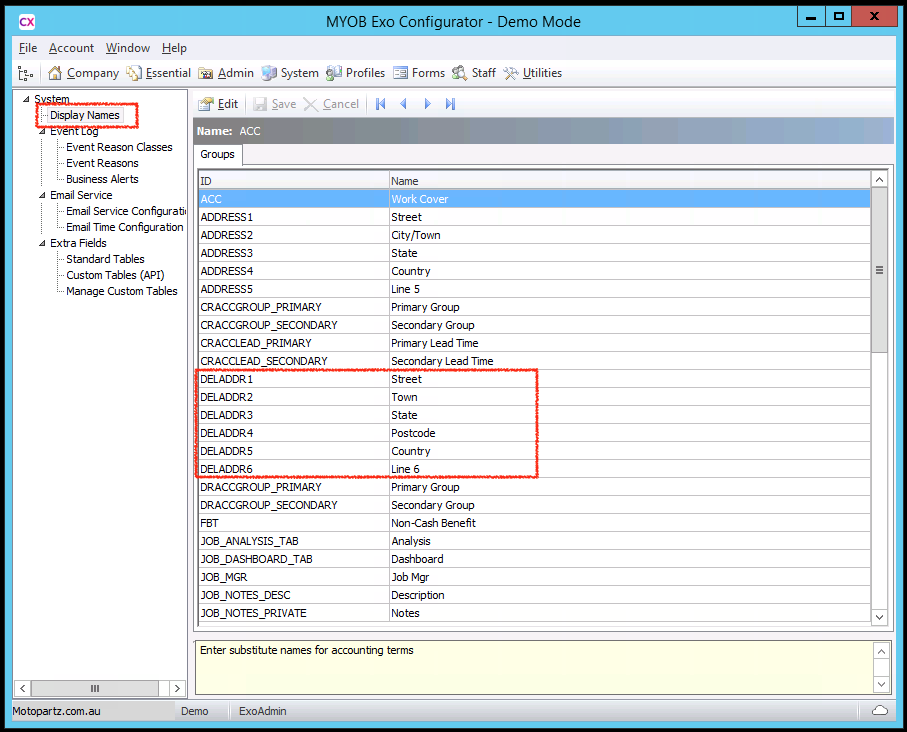Select the CRACCGROUP_PRIMARY row
Viewport: 907px width, 732px height.
tap(534, 307)
